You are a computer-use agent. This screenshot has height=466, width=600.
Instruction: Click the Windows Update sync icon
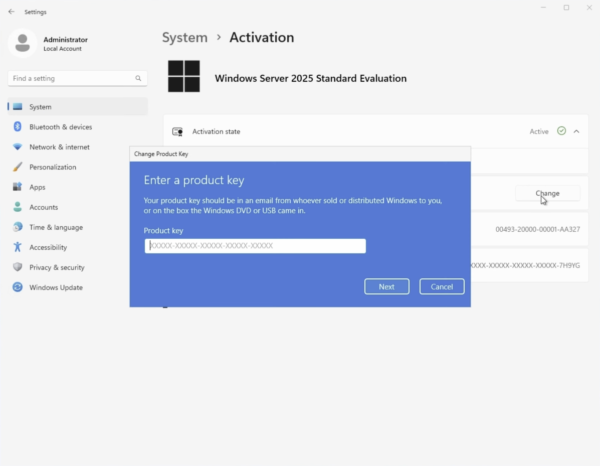point(18,287)
